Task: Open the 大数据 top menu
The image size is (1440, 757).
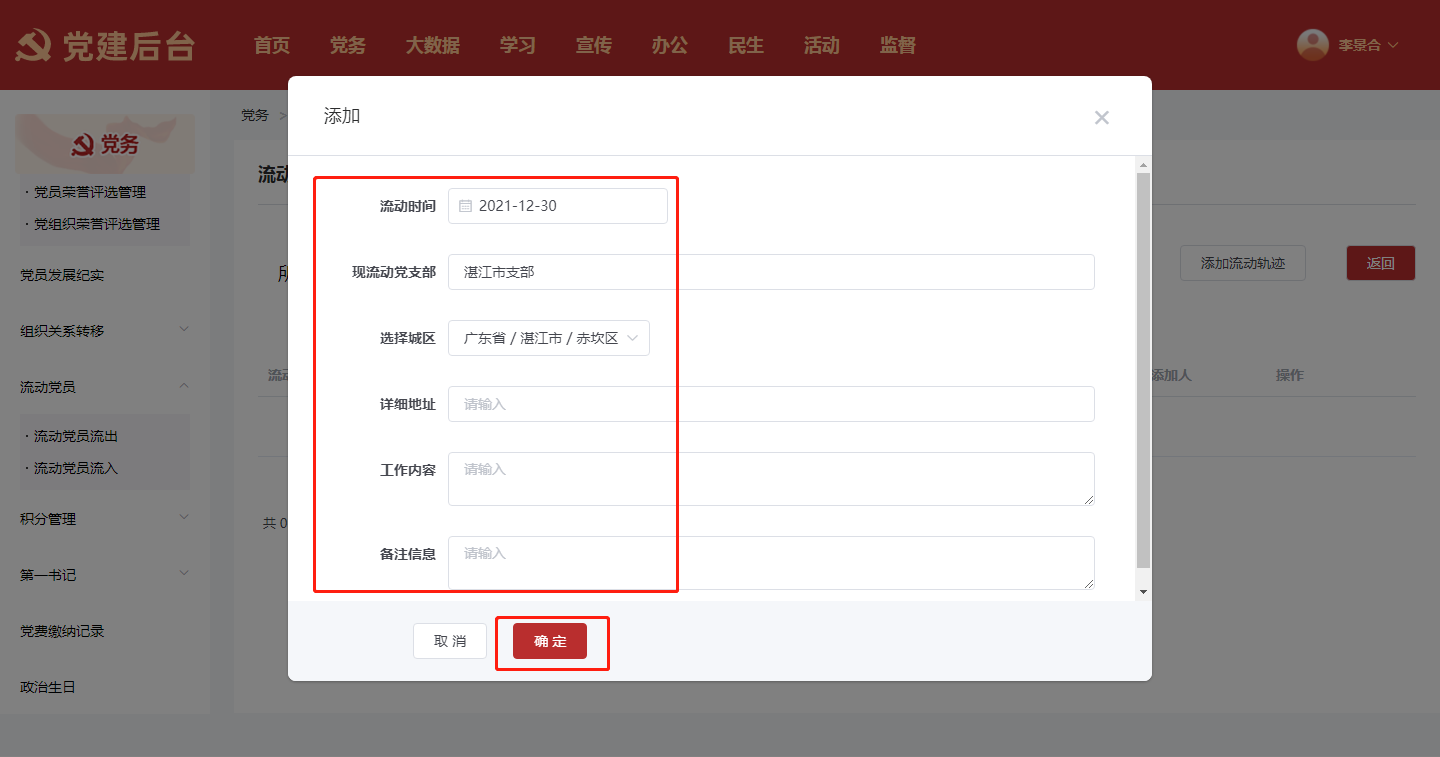Action: tap(432, 45)
